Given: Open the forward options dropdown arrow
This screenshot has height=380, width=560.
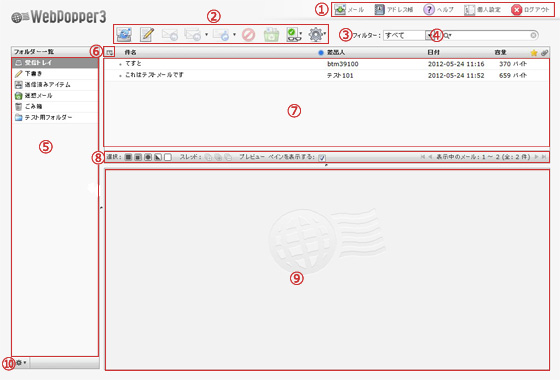Looking at the screenshot, I should (x=234, y=35).
